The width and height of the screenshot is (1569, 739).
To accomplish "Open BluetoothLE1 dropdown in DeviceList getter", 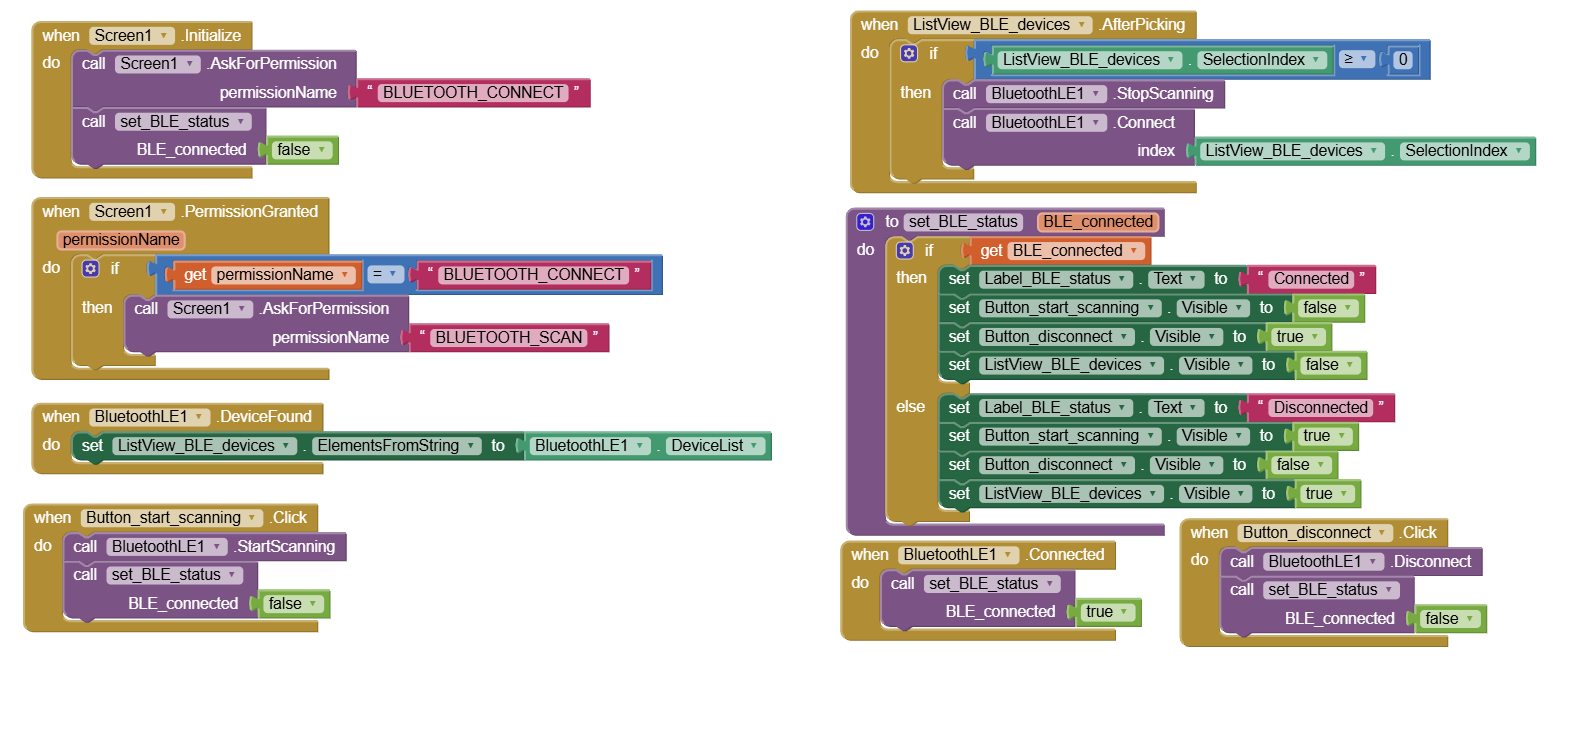I will [x=590, y=446].
